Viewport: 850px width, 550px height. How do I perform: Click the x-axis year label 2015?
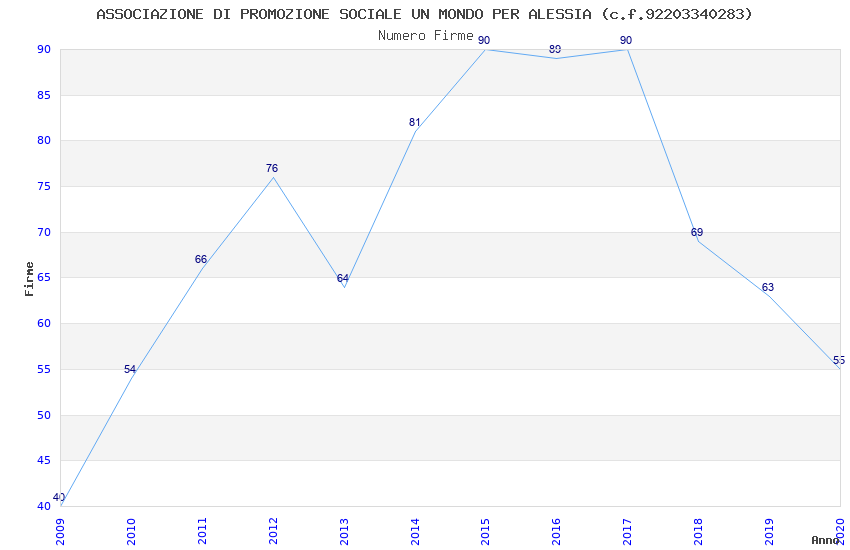coord(485,532)
